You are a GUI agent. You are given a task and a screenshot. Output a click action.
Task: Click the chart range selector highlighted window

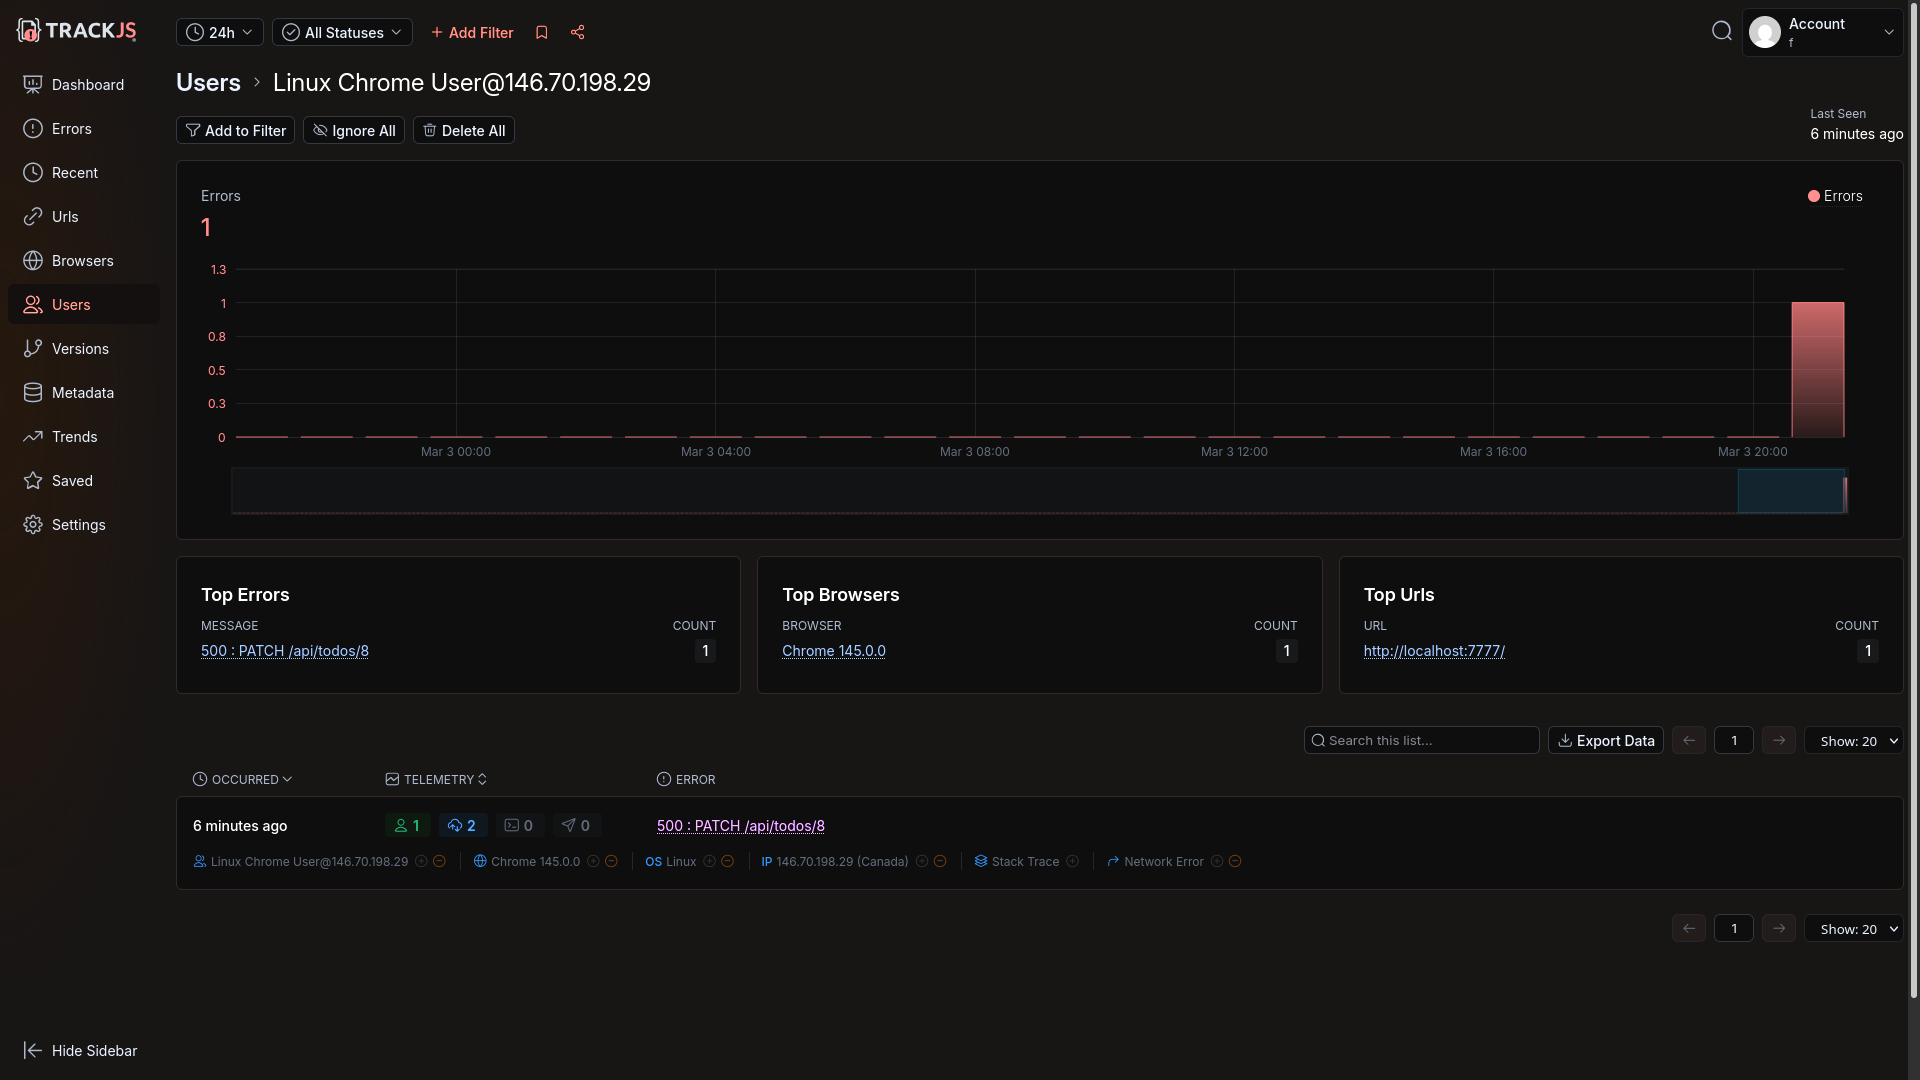pos(1790,491)
